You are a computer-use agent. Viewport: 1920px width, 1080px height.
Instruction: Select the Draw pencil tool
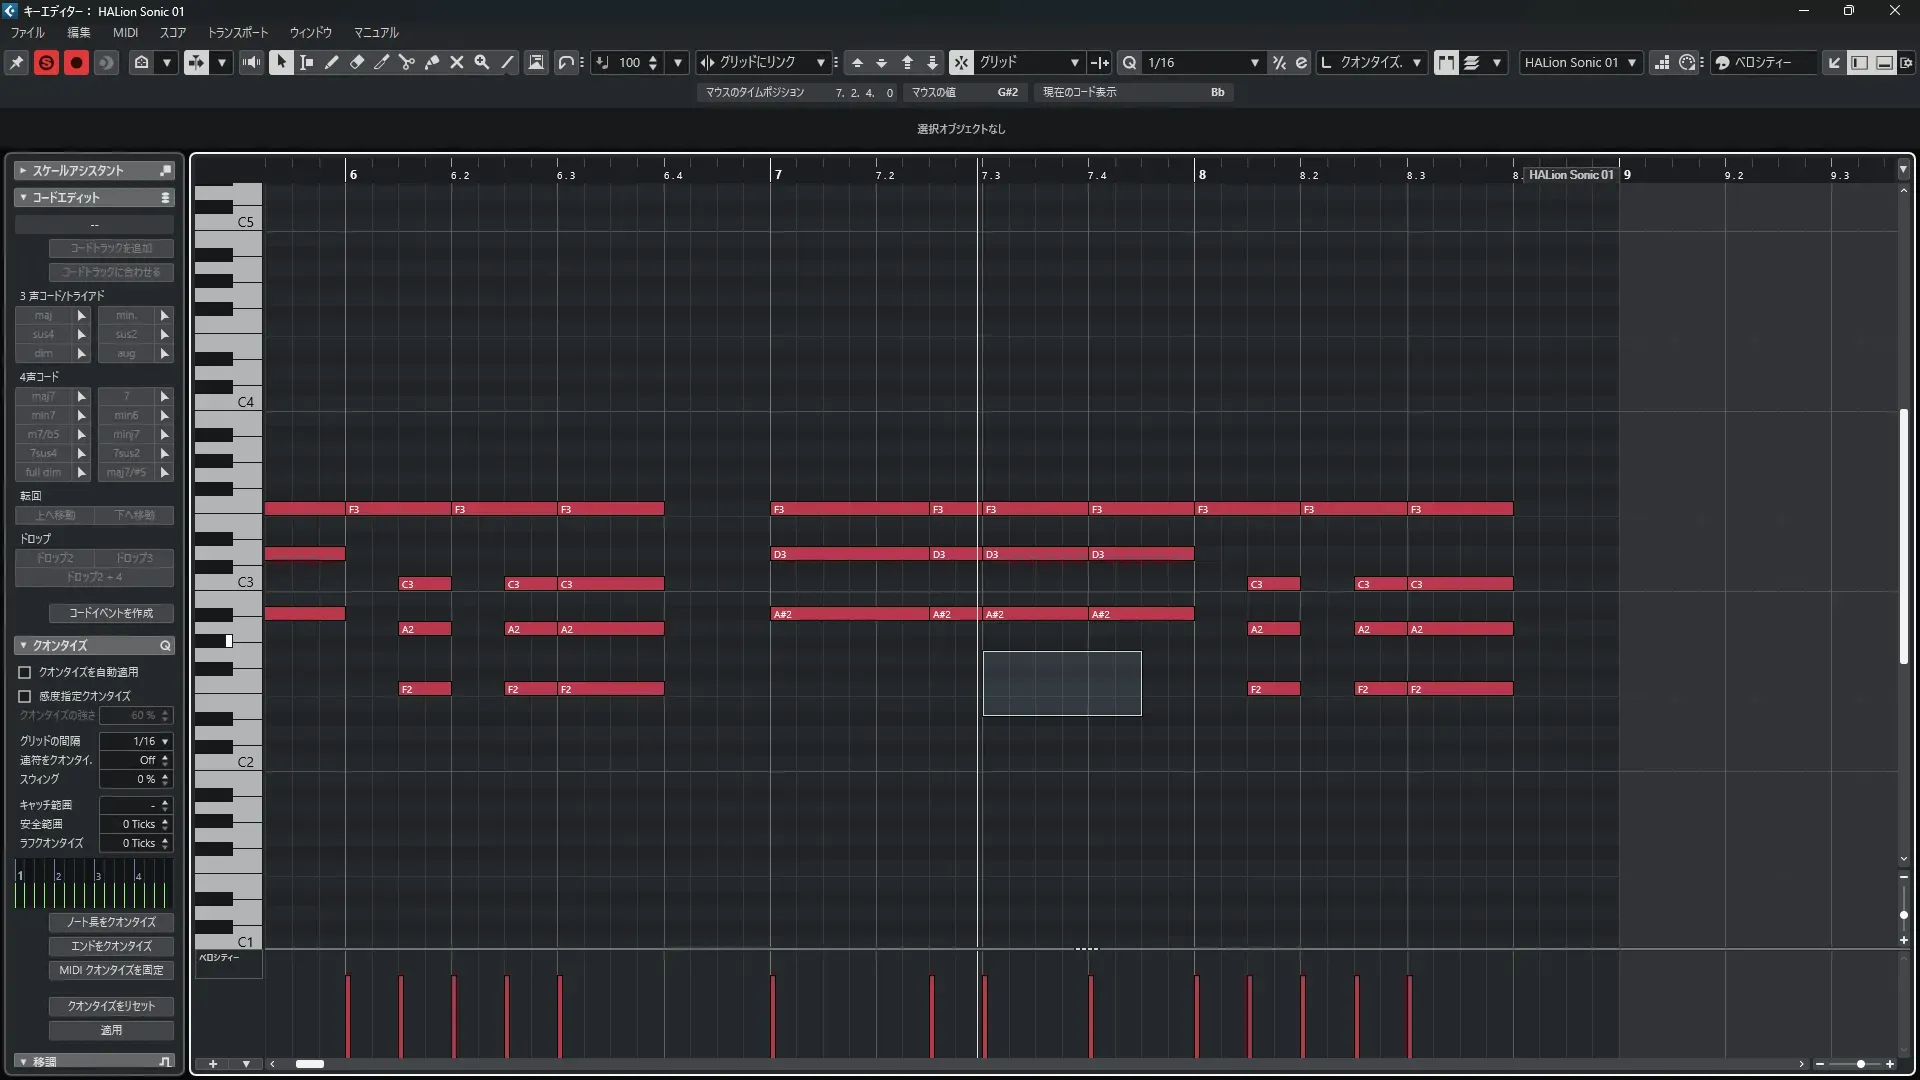click(x=331, y=62)
